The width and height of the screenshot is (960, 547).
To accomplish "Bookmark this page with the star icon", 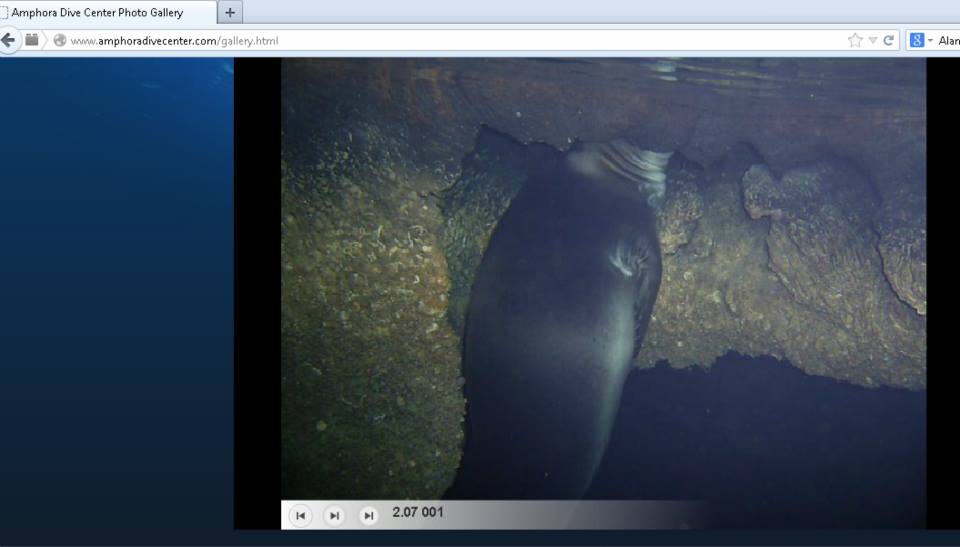I will pos(855,41).
